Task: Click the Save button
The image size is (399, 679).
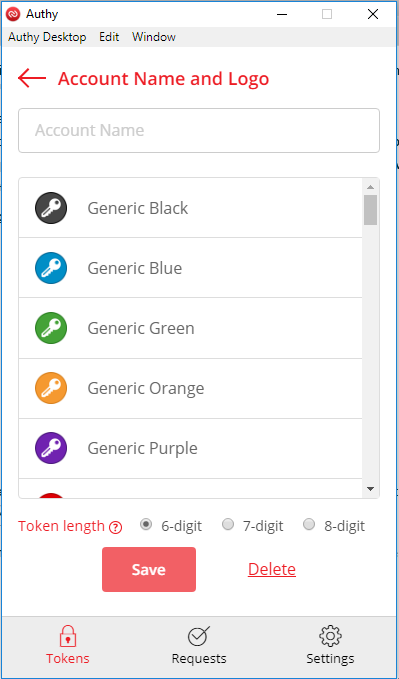Action: tap(149, 569)
